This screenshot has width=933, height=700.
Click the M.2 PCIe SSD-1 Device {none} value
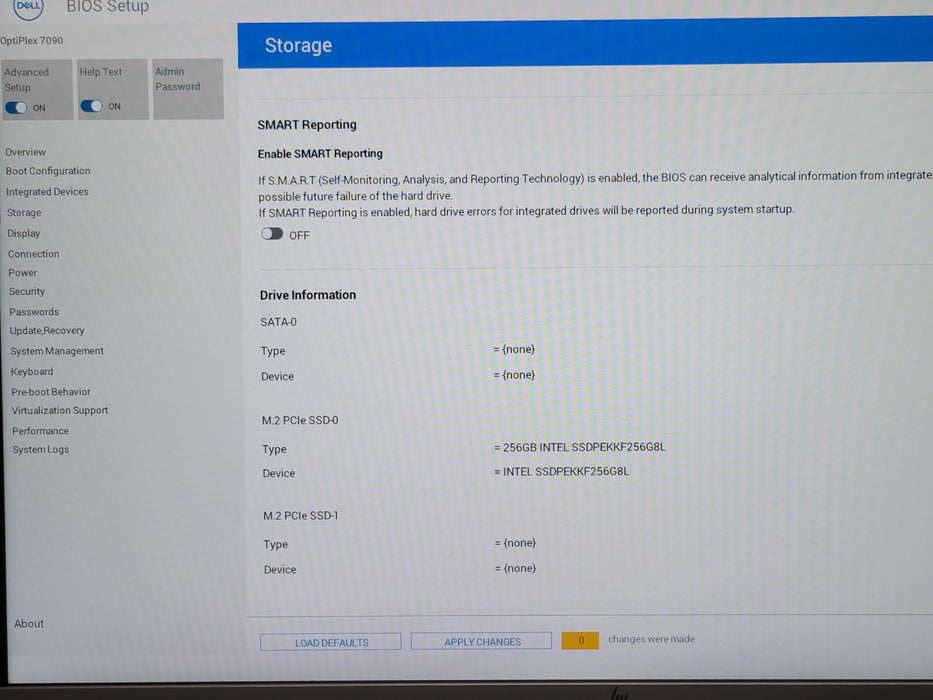pos(515,568)
